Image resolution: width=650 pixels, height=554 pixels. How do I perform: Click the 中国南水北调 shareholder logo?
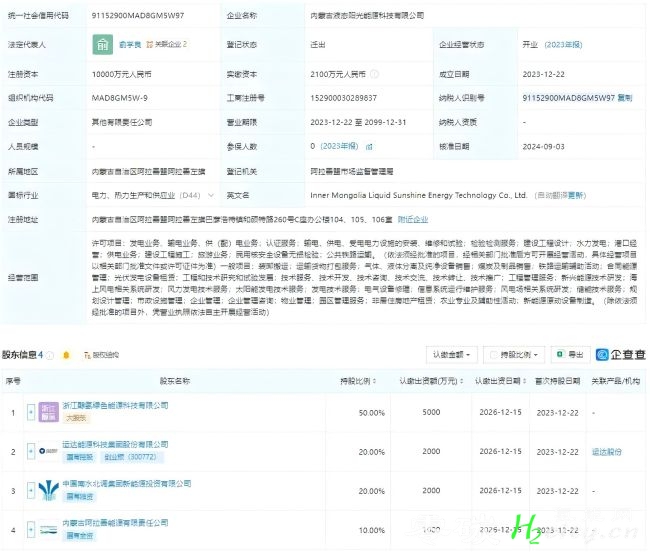[x=49, y=490]
